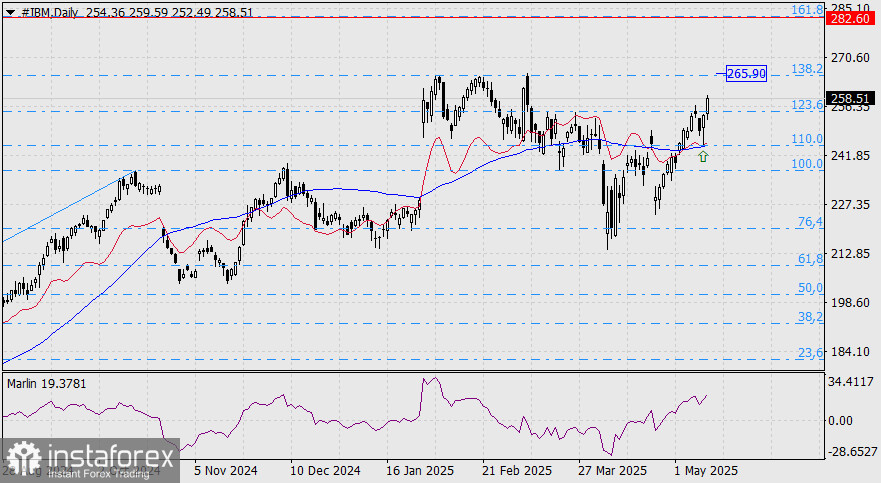Select the 5 Nov 2024 date label
Screen dimensions: 881x483
pyautogui.click(x=226, y=471)
